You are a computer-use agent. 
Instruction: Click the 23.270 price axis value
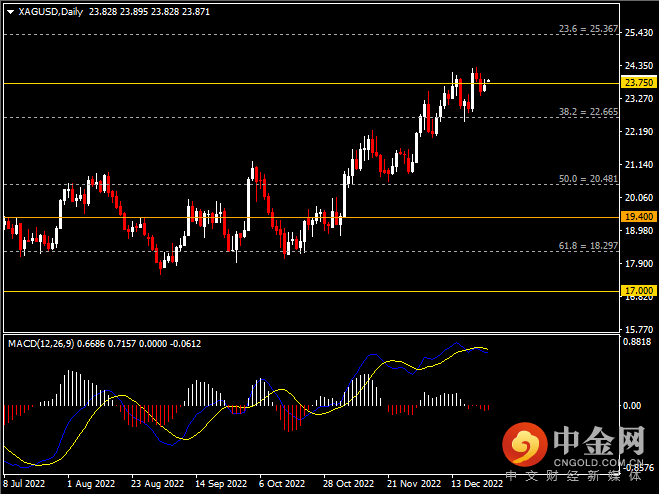pyautogui.click(x=639, y=99)
